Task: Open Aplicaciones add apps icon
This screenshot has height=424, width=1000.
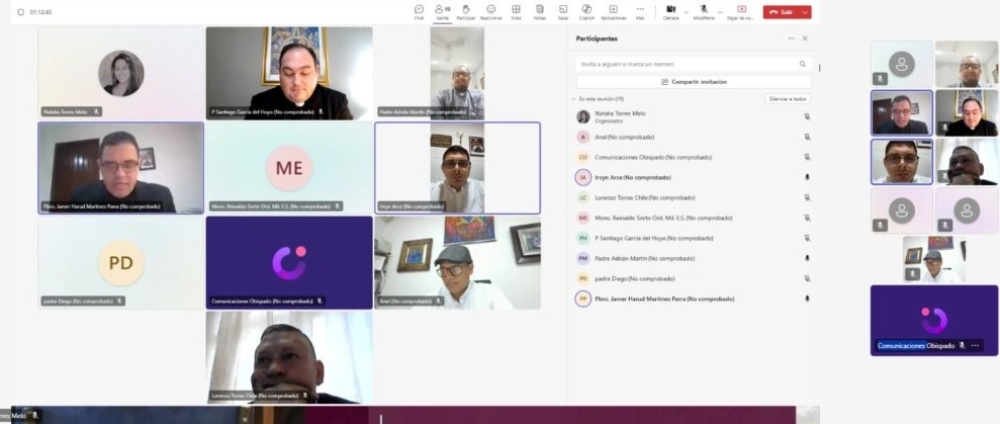Action: point(613,11)
